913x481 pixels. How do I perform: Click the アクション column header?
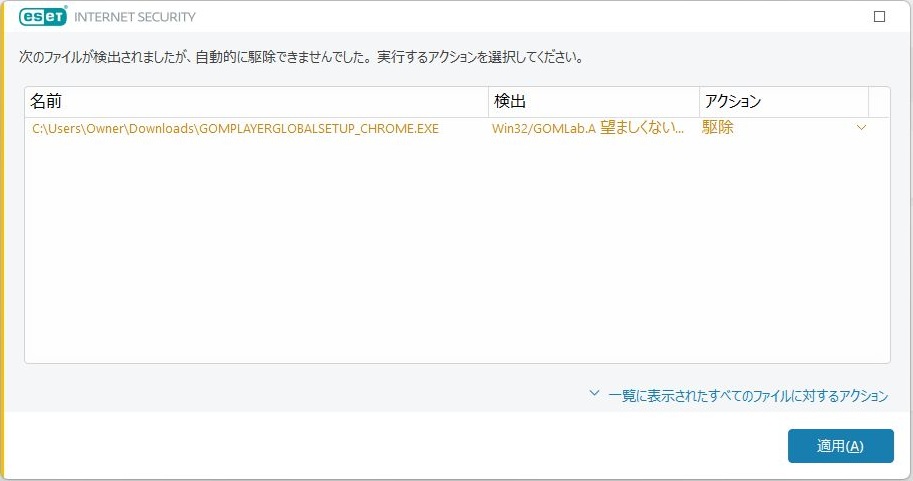point(783,102)
